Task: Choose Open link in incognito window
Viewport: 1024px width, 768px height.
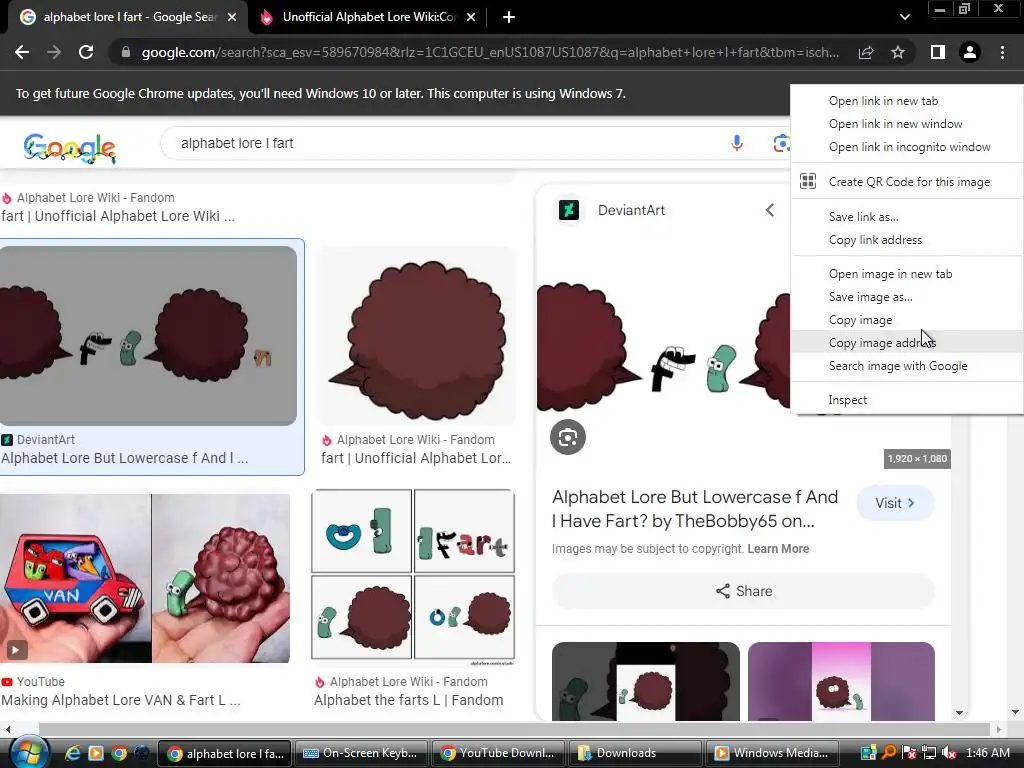Action: point(907,147)
